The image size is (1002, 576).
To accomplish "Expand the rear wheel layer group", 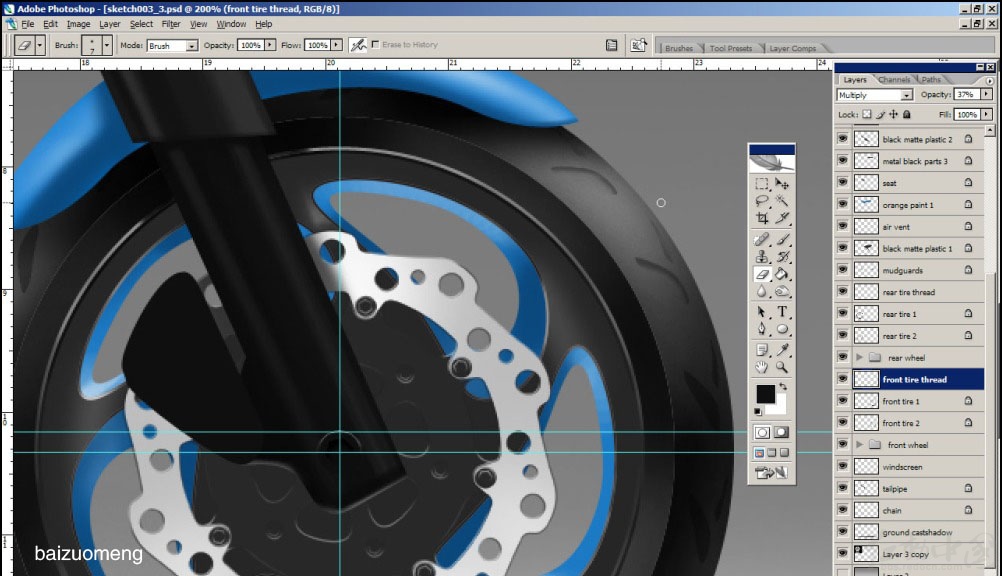I will (859, 357).
